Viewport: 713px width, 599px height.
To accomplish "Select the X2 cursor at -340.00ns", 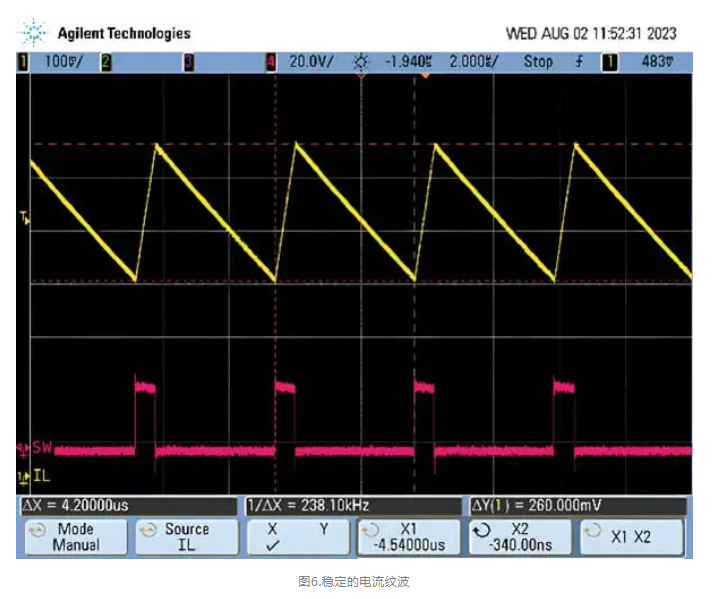I will pyautogui.click(x=521, y=537).
